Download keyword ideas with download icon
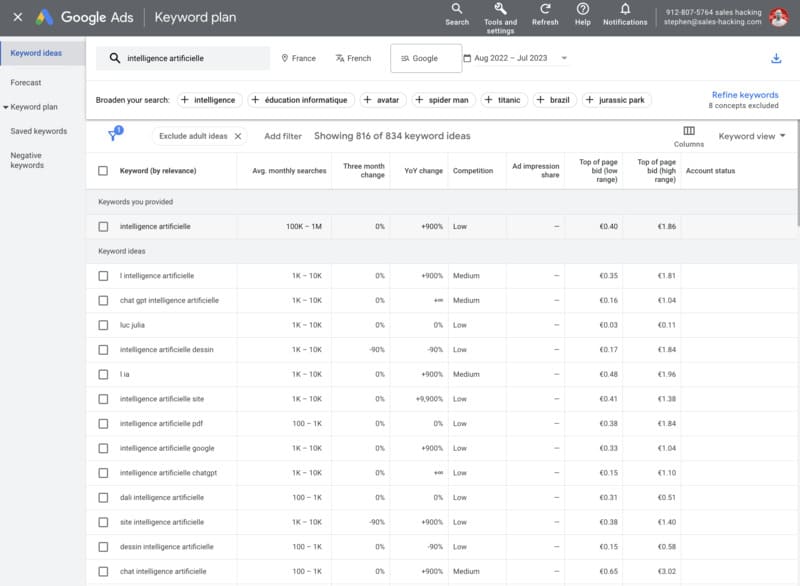800x586 pixels. (x=776, y=58)
